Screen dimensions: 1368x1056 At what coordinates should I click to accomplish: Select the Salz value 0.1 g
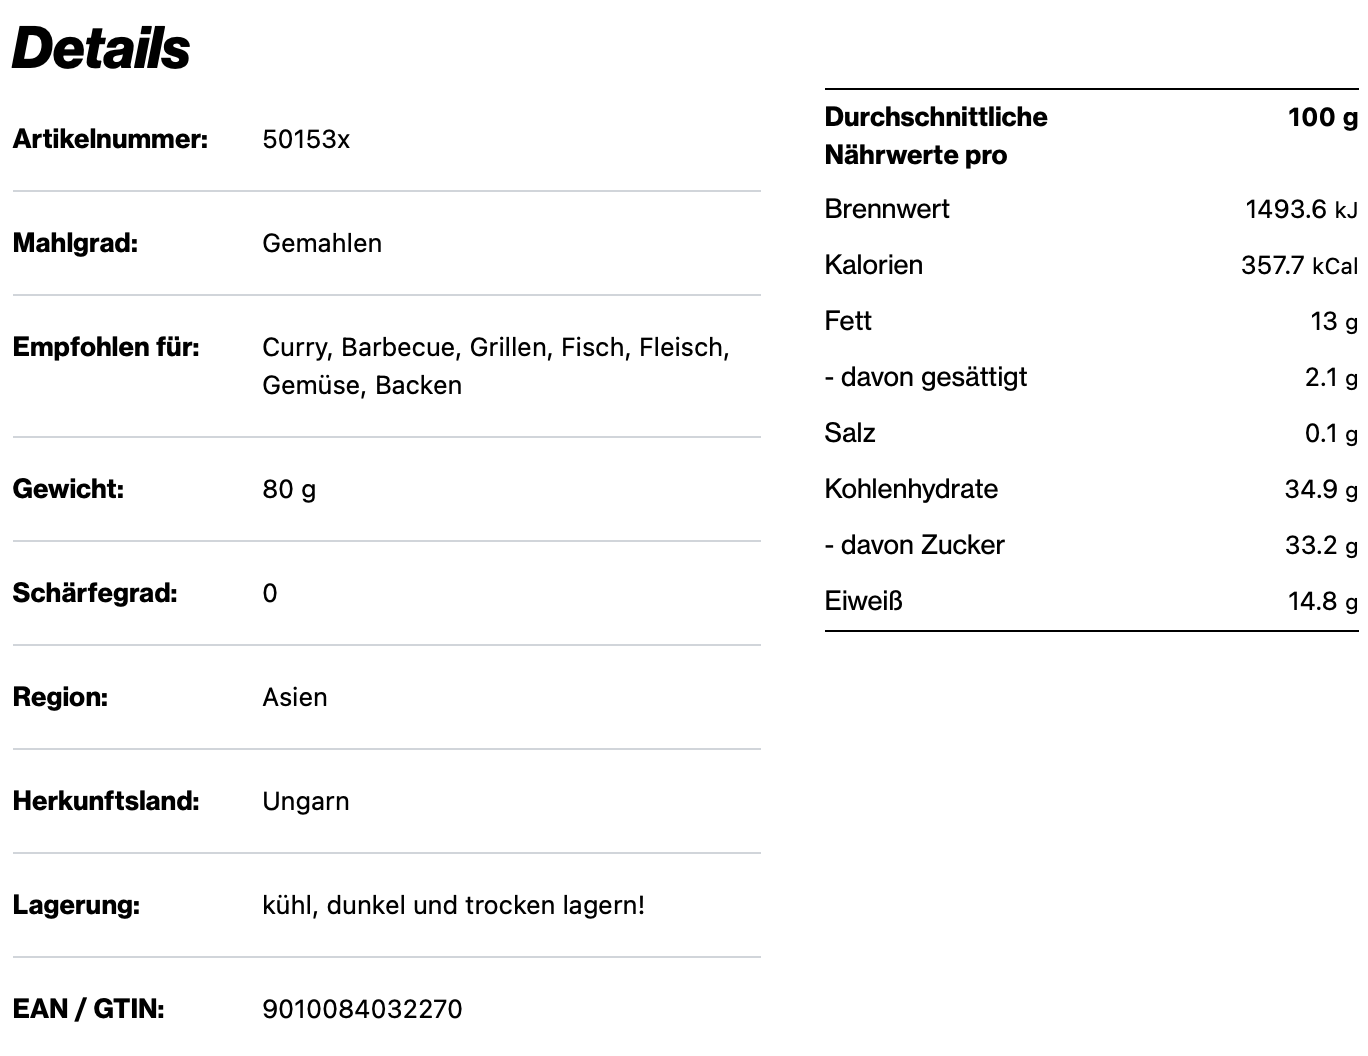coord(1331,433)
